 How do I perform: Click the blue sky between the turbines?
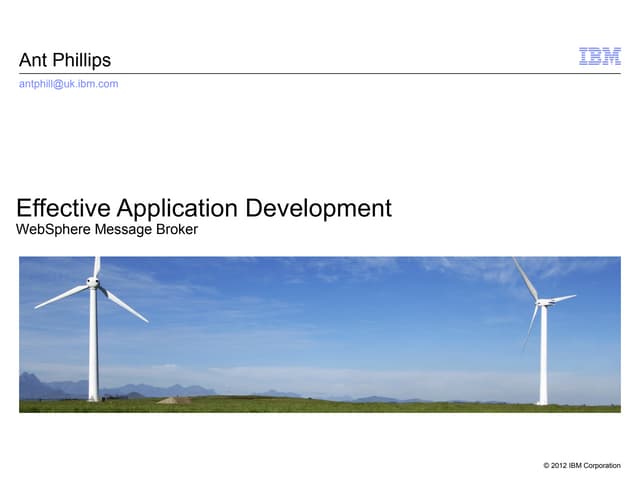pyautogui.click(x=320, y=310)
